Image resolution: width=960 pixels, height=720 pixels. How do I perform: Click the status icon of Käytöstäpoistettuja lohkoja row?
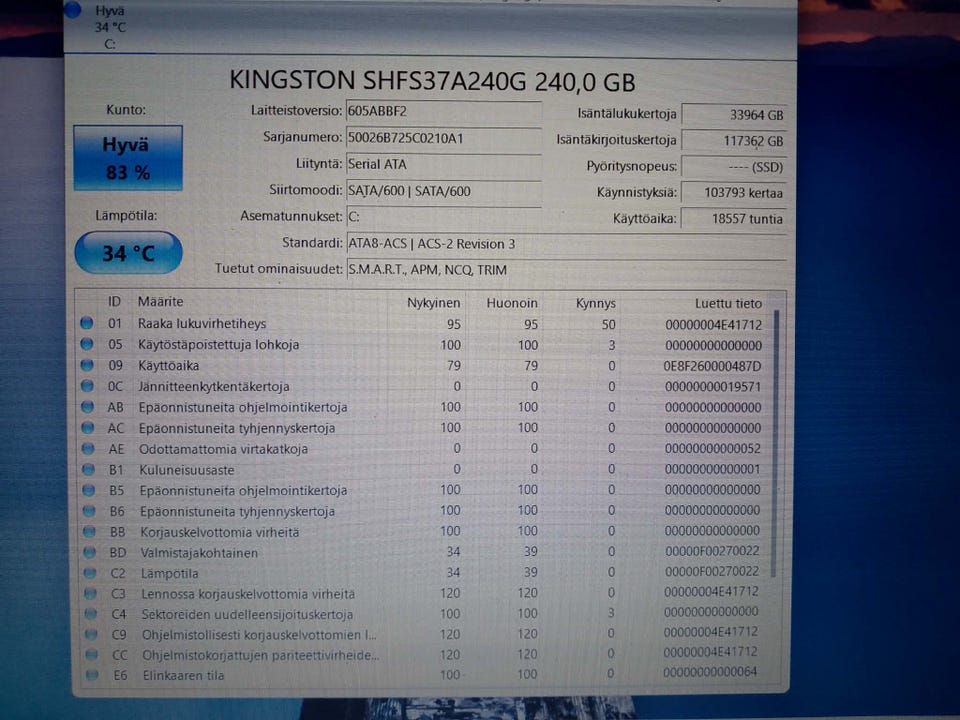(87, 344)
